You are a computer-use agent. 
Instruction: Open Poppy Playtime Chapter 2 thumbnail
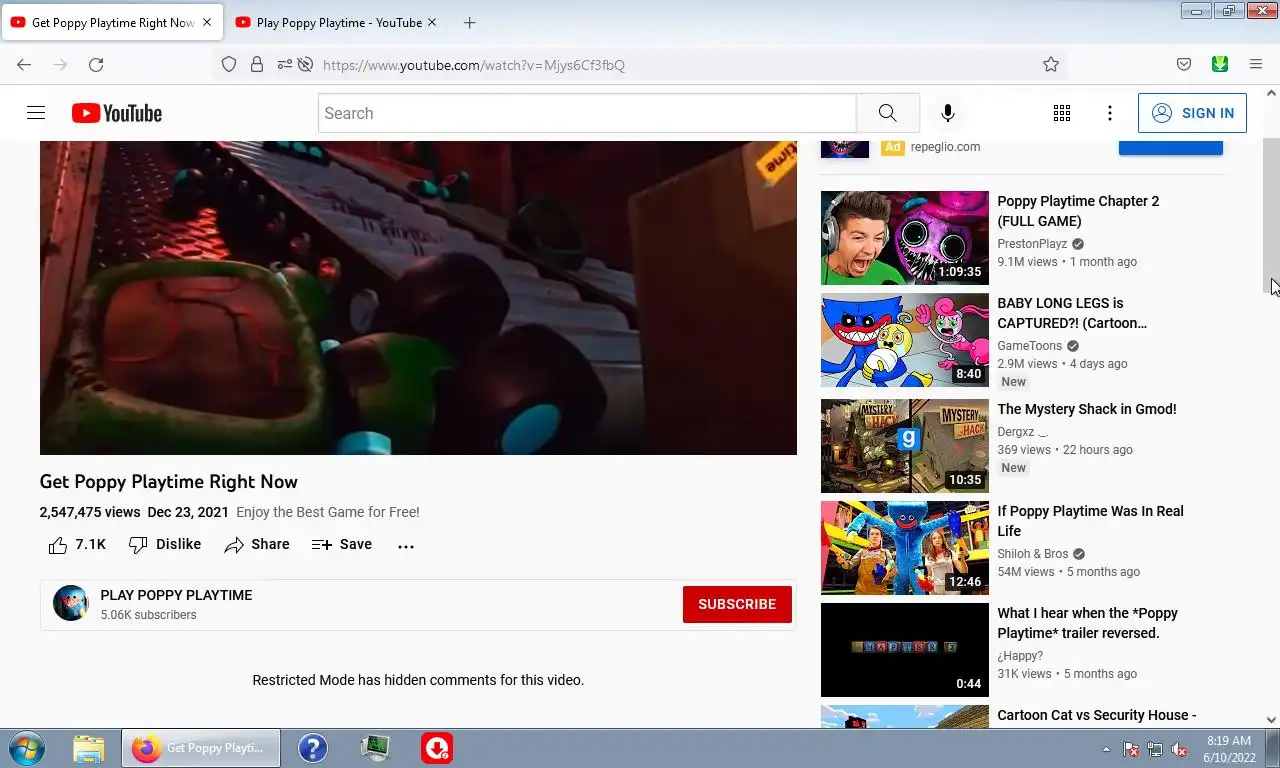905,238
